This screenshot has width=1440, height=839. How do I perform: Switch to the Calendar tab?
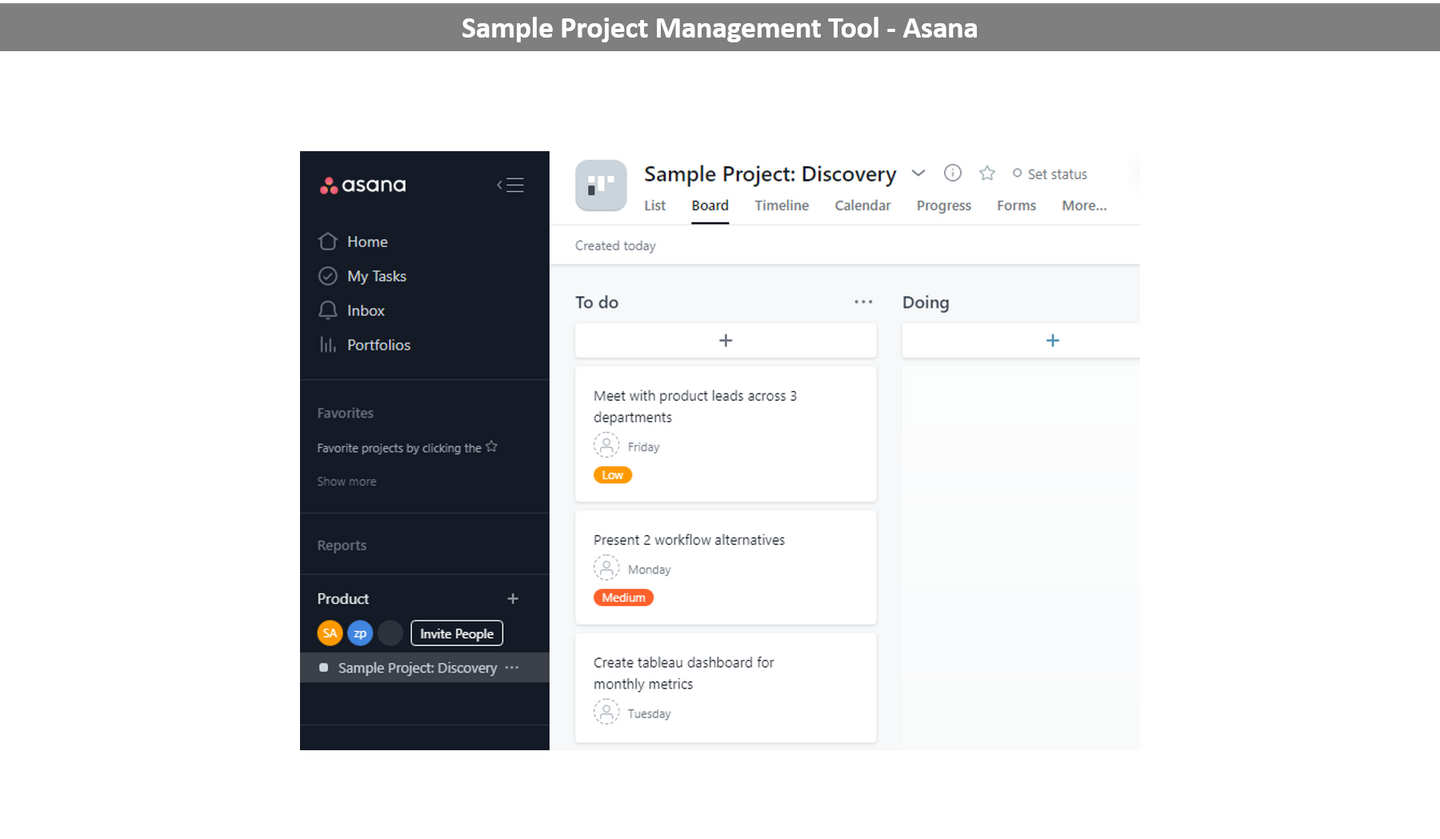coord(863,206)
